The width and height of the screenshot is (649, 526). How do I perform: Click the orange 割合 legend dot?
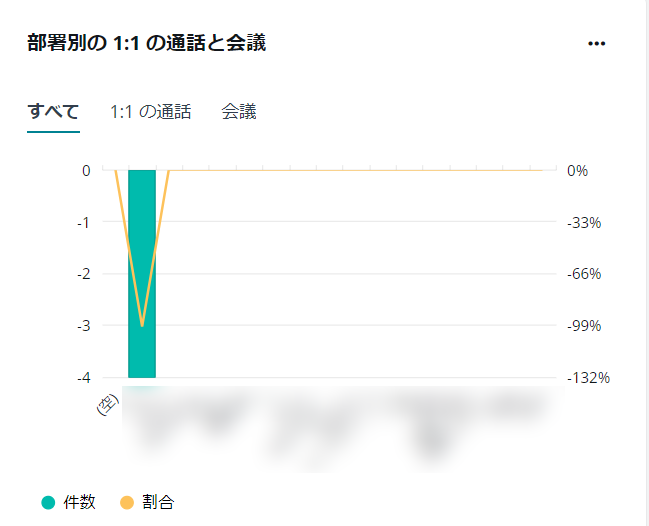127,503
